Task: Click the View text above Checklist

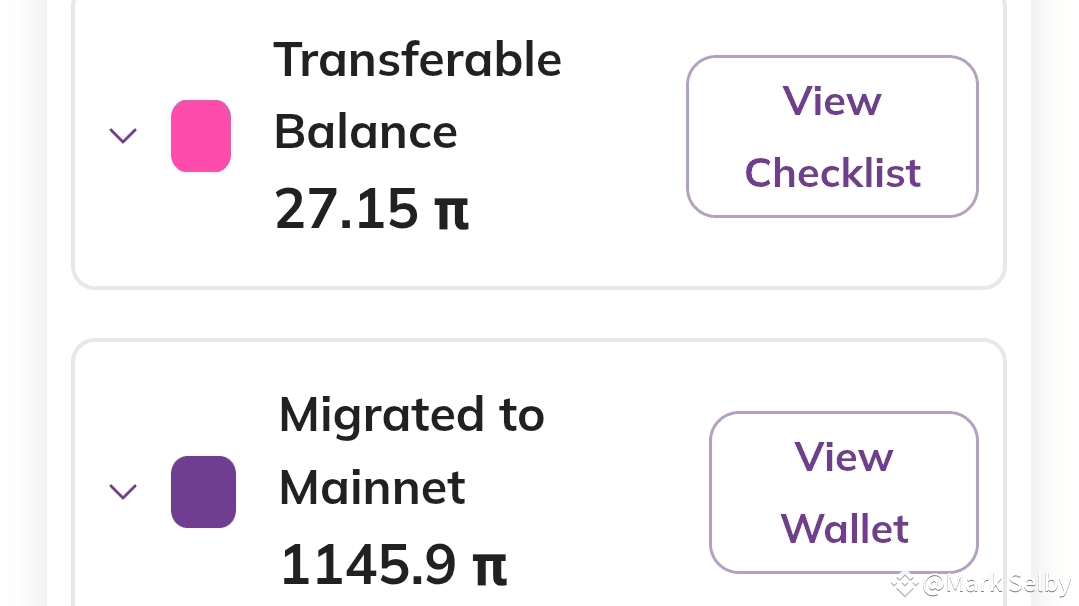Action: [x=832, y=101]
